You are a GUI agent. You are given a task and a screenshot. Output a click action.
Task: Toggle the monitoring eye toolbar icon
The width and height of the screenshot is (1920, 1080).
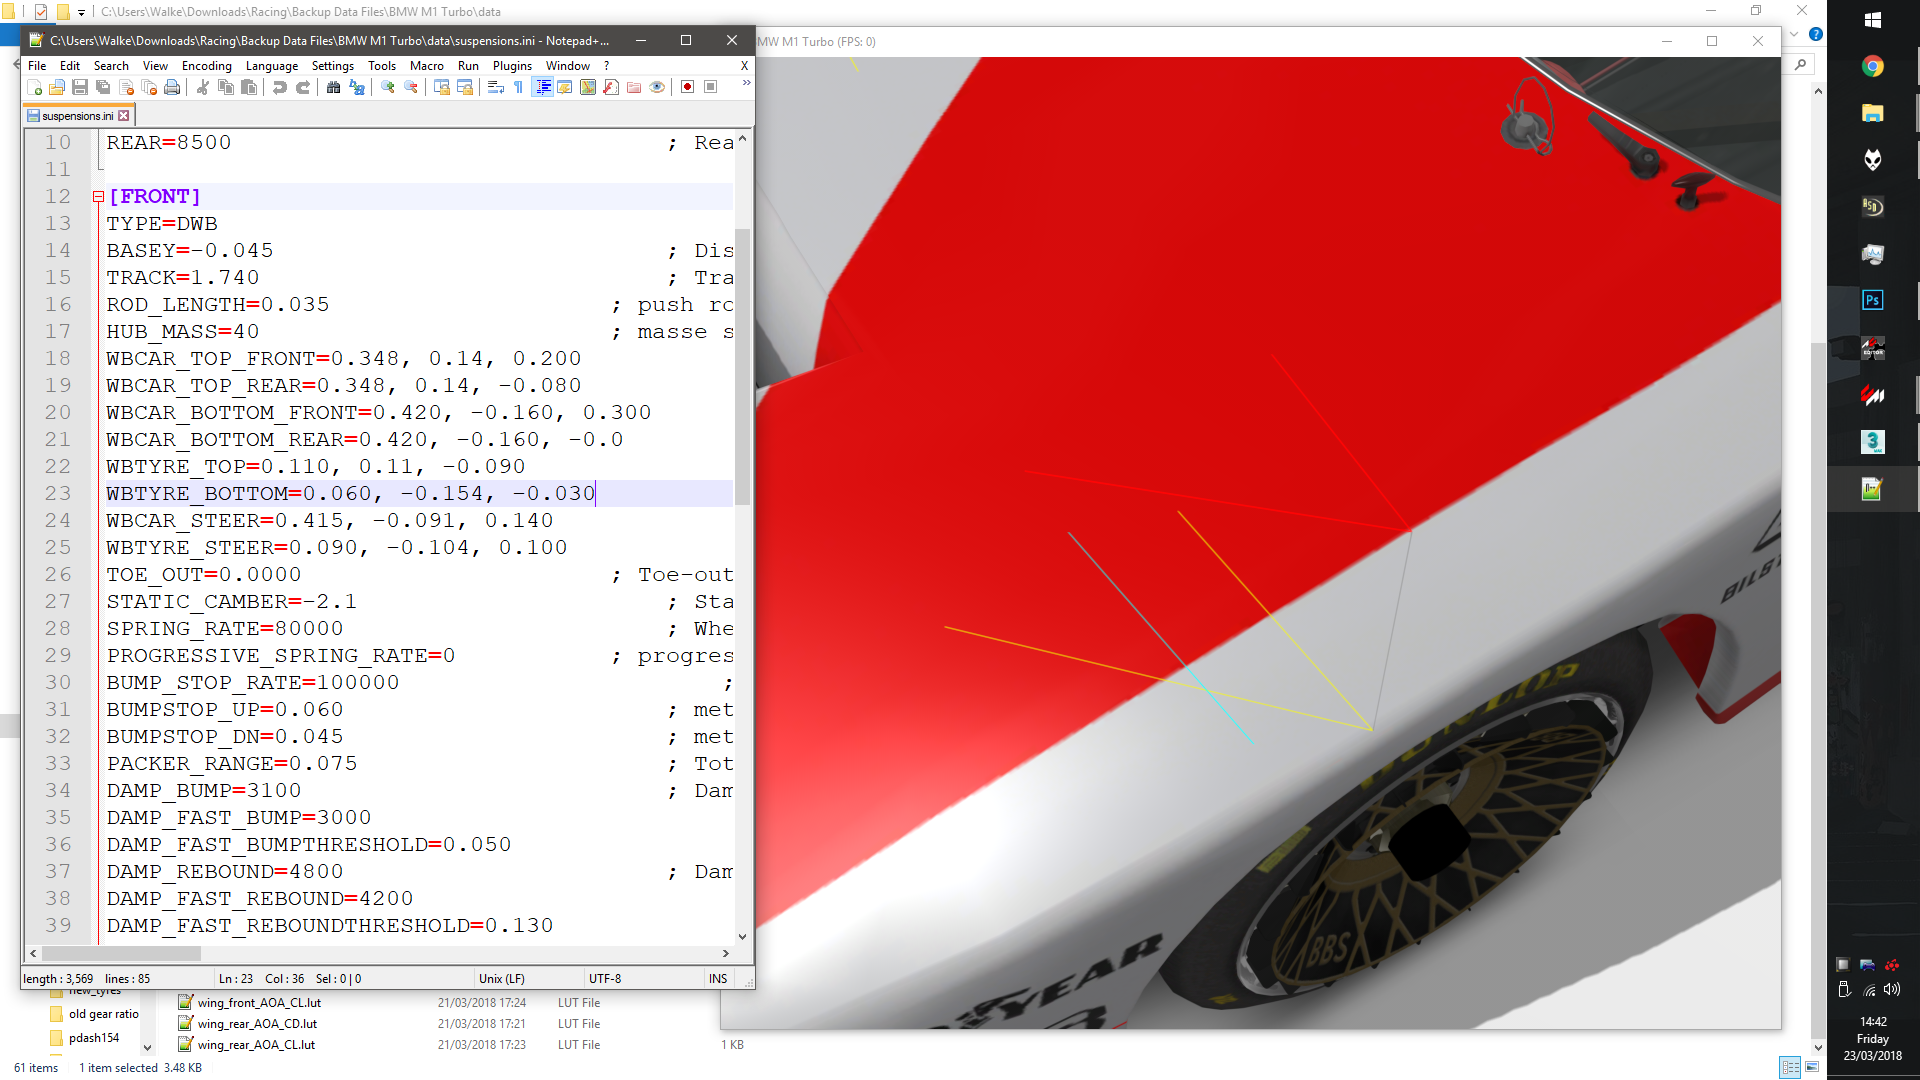[657, 87]
